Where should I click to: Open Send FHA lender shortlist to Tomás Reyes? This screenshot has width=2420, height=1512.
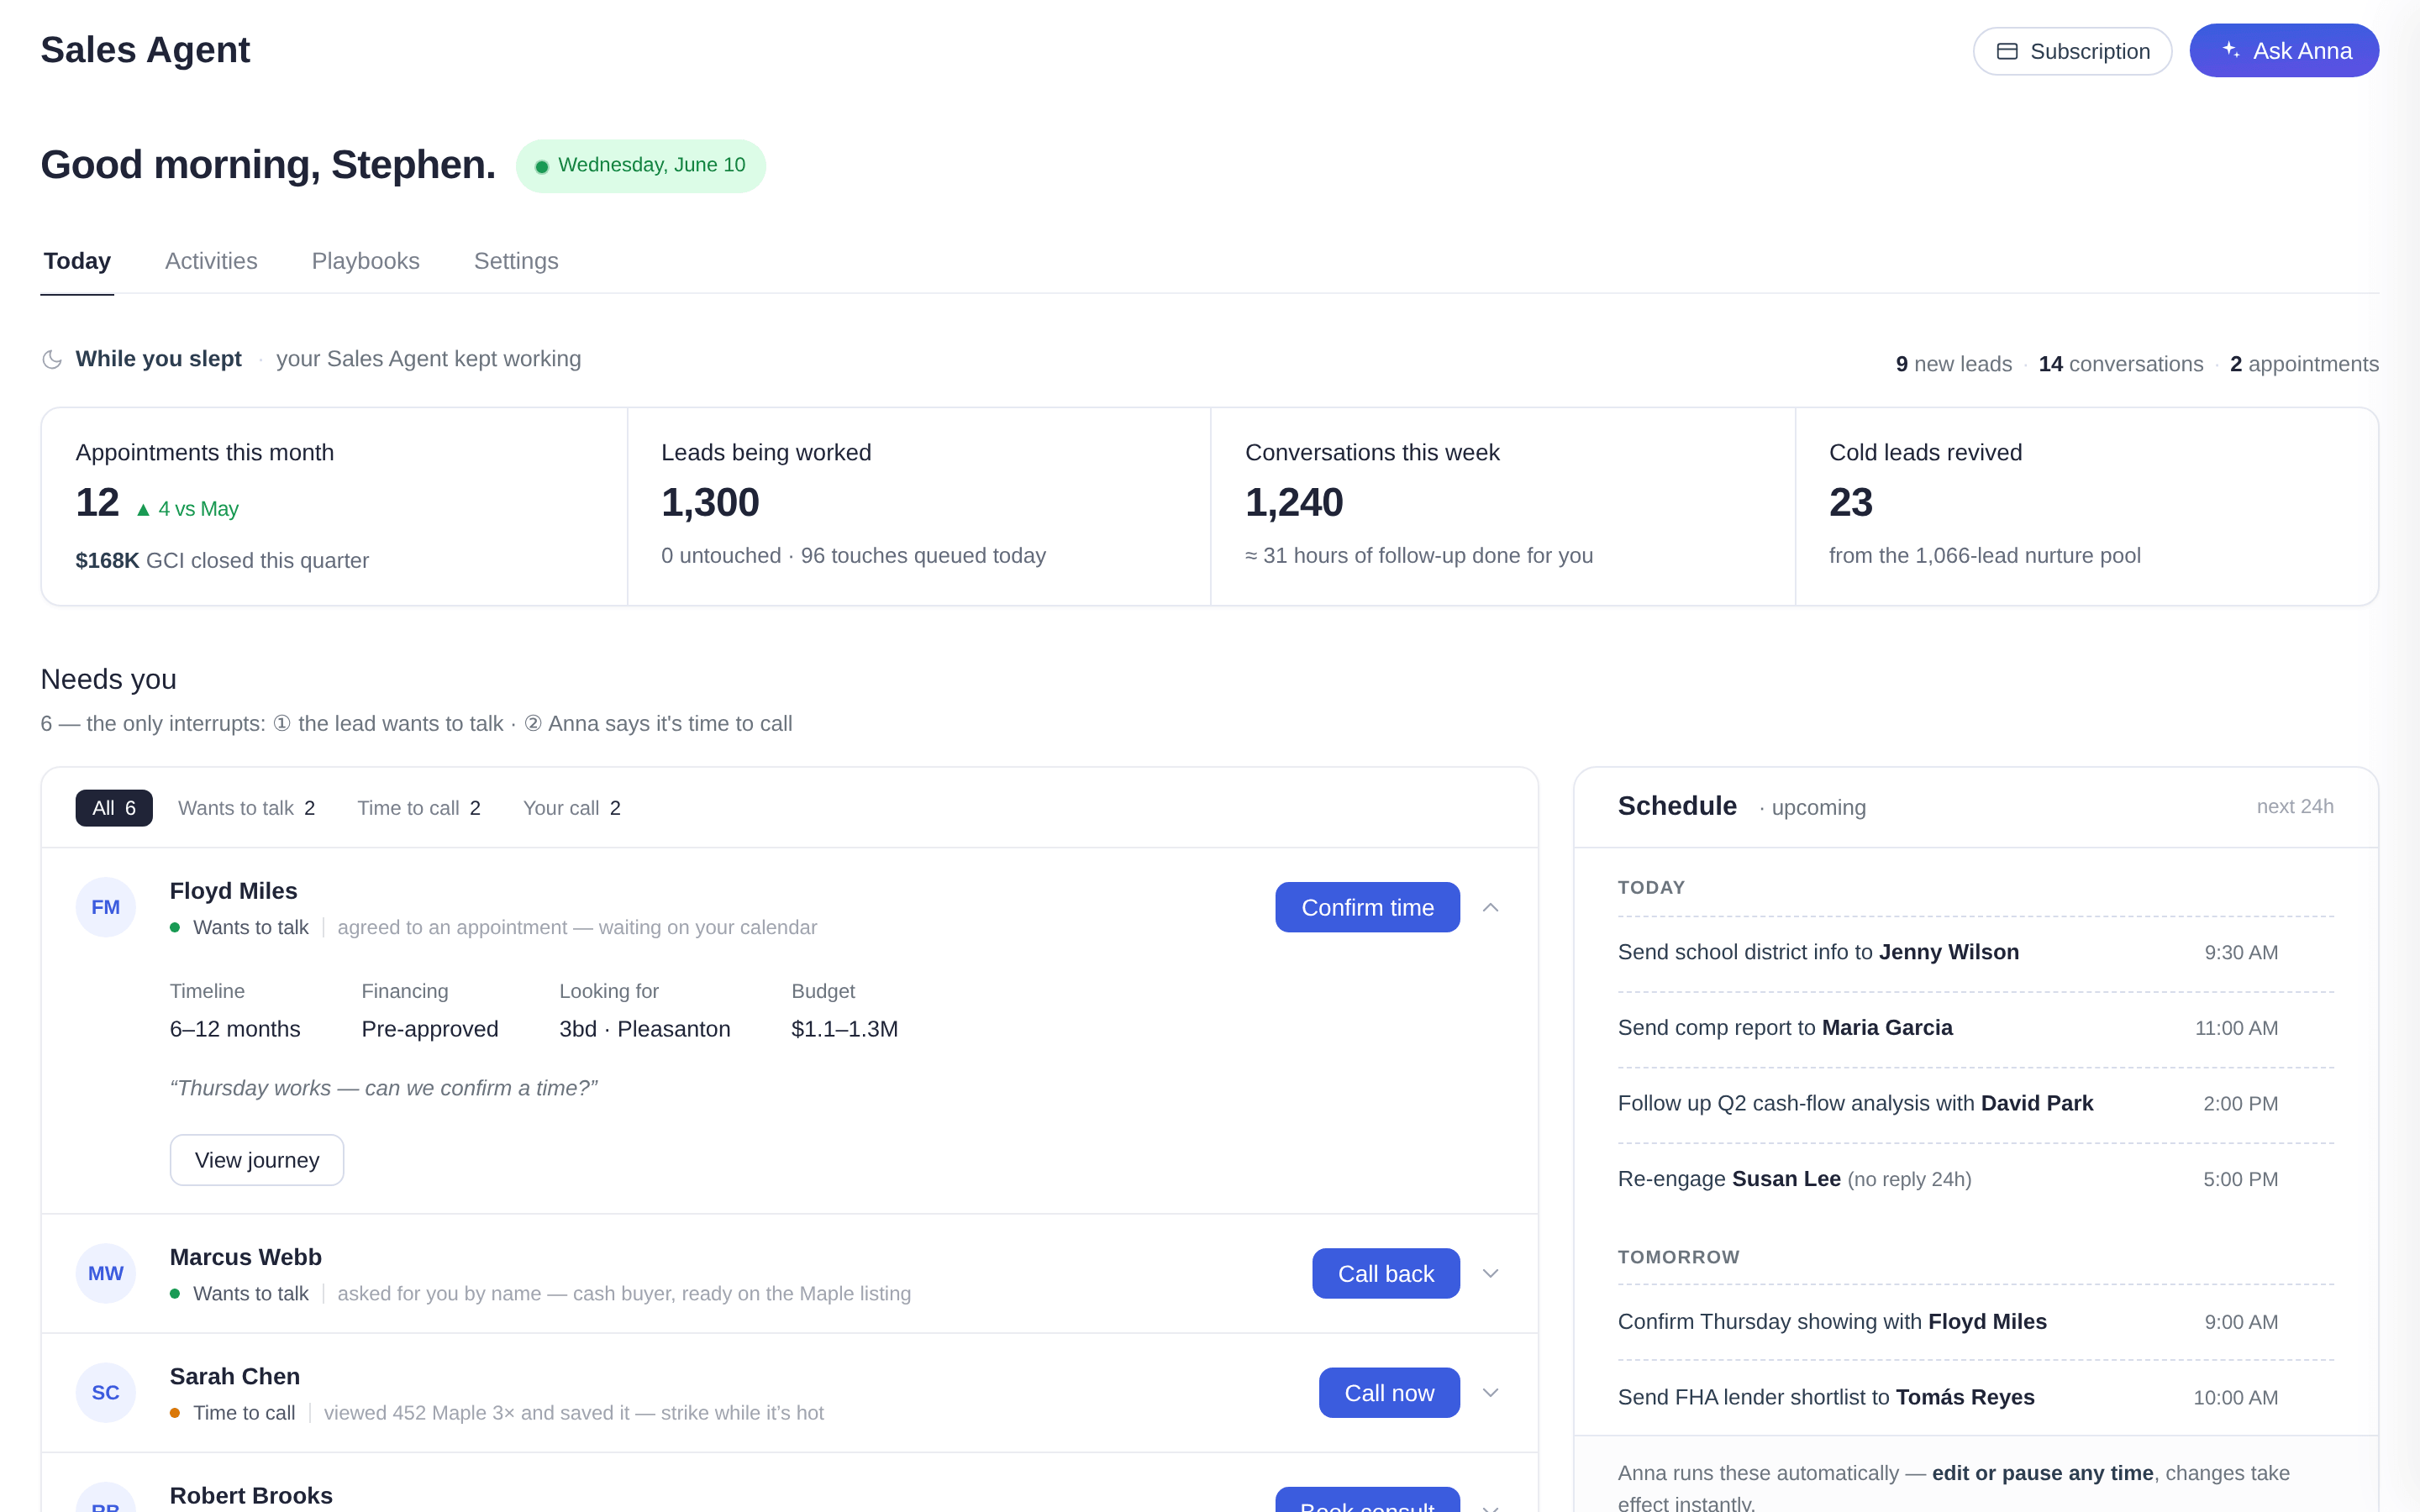(x=1976, y=1398)
